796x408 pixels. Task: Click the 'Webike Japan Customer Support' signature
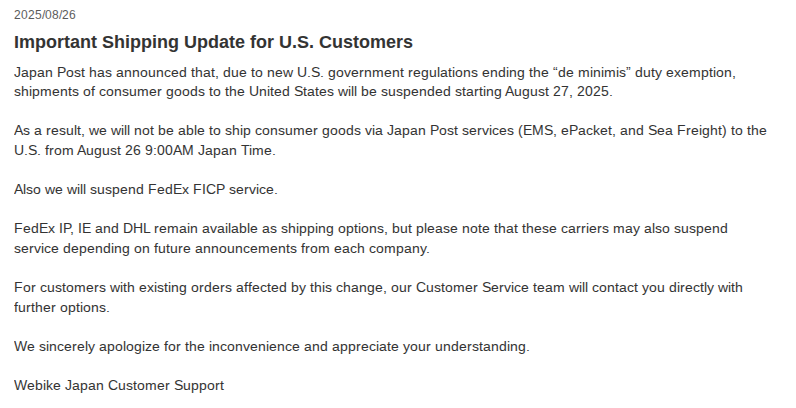click(119, 386)
